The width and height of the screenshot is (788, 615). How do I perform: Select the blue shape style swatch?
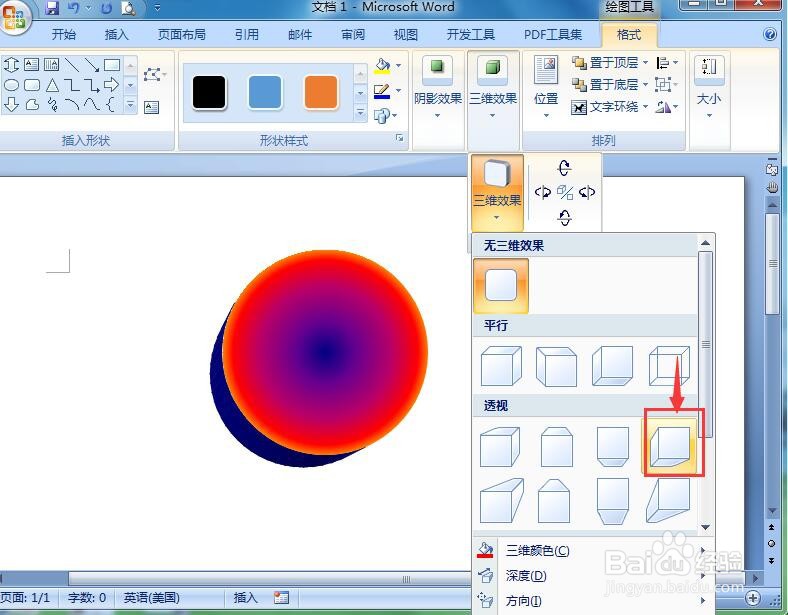tap(265, 92)
